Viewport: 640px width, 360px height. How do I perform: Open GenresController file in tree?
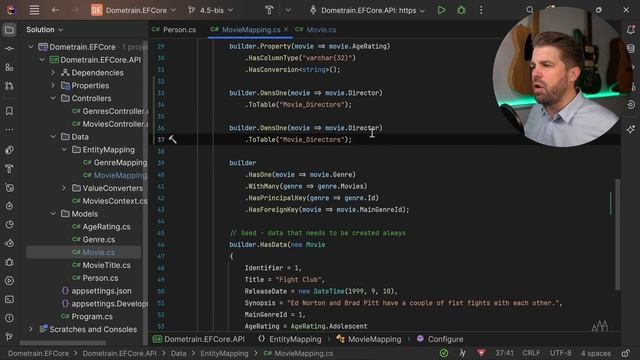pos(110,111)
